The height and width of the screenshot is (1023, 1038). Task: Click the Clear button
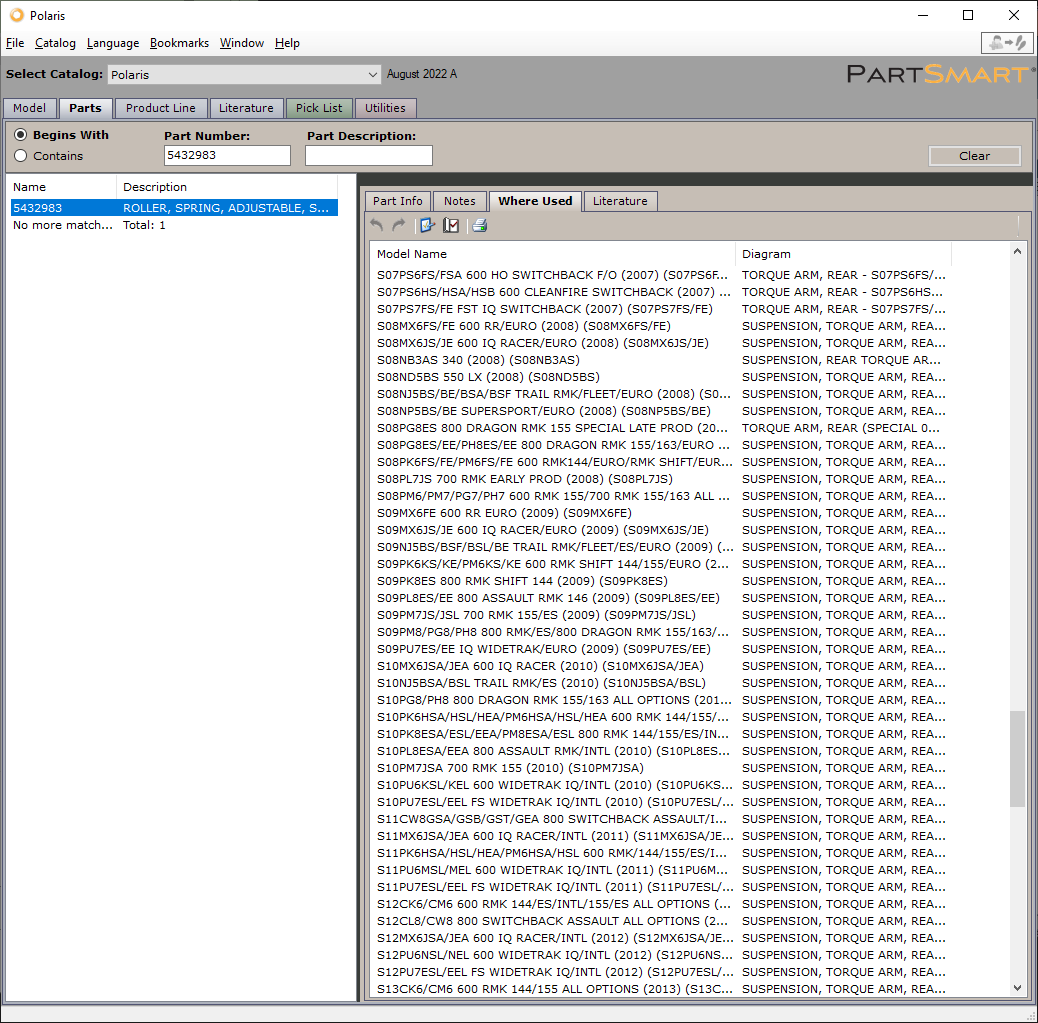pyautogui.click(x=974, y=156)
